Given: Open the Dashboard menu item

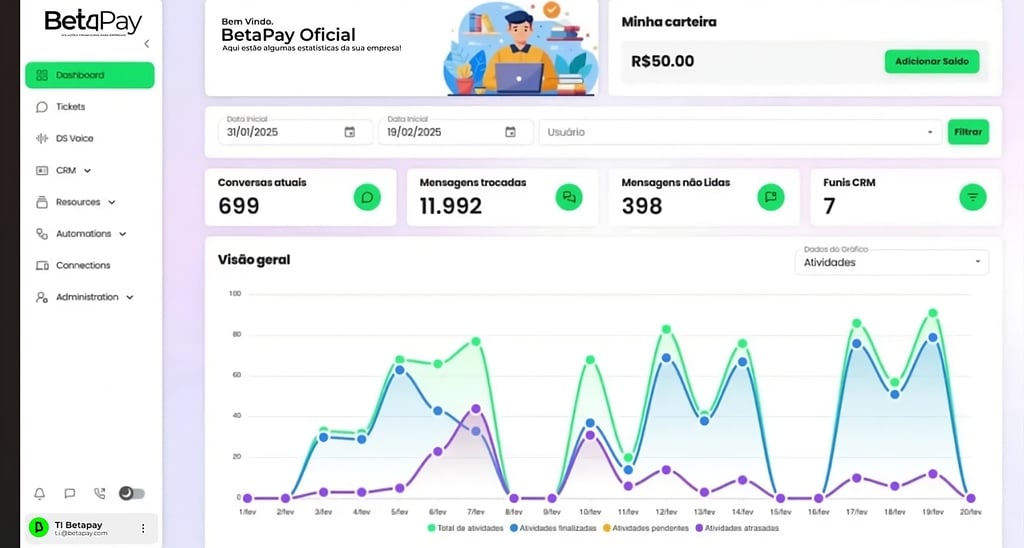Looking at the screenshot, I should point(89,75).
